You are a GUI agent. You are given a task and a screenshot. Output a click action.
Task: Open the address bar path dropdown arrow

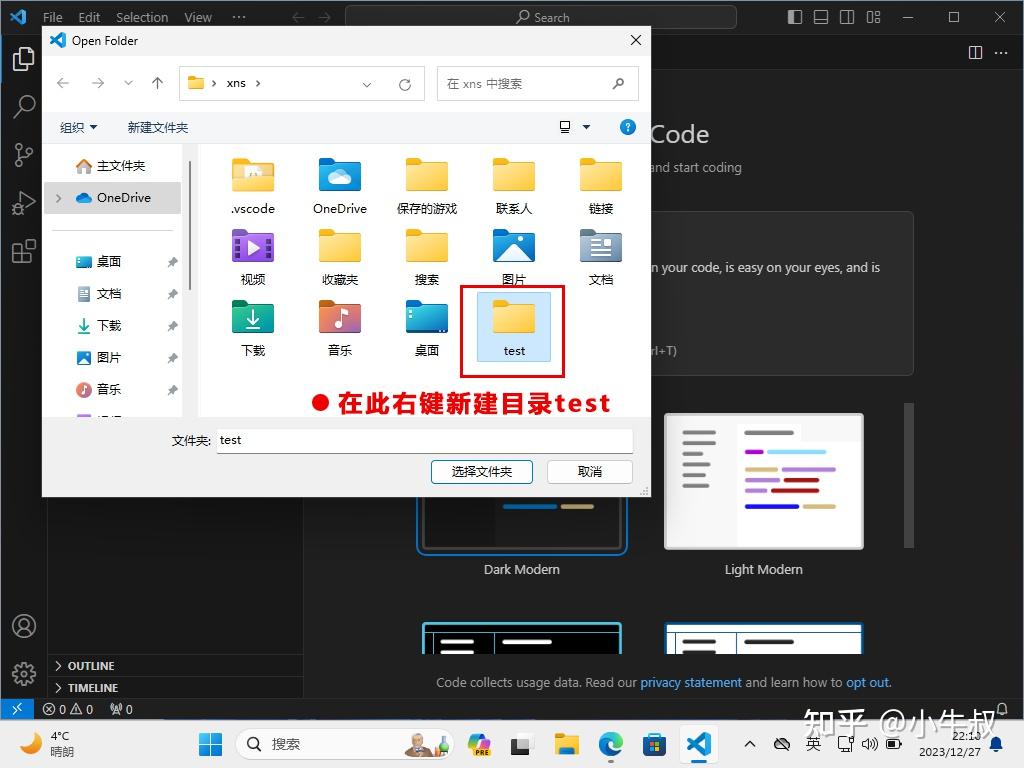tap(367, 84)
